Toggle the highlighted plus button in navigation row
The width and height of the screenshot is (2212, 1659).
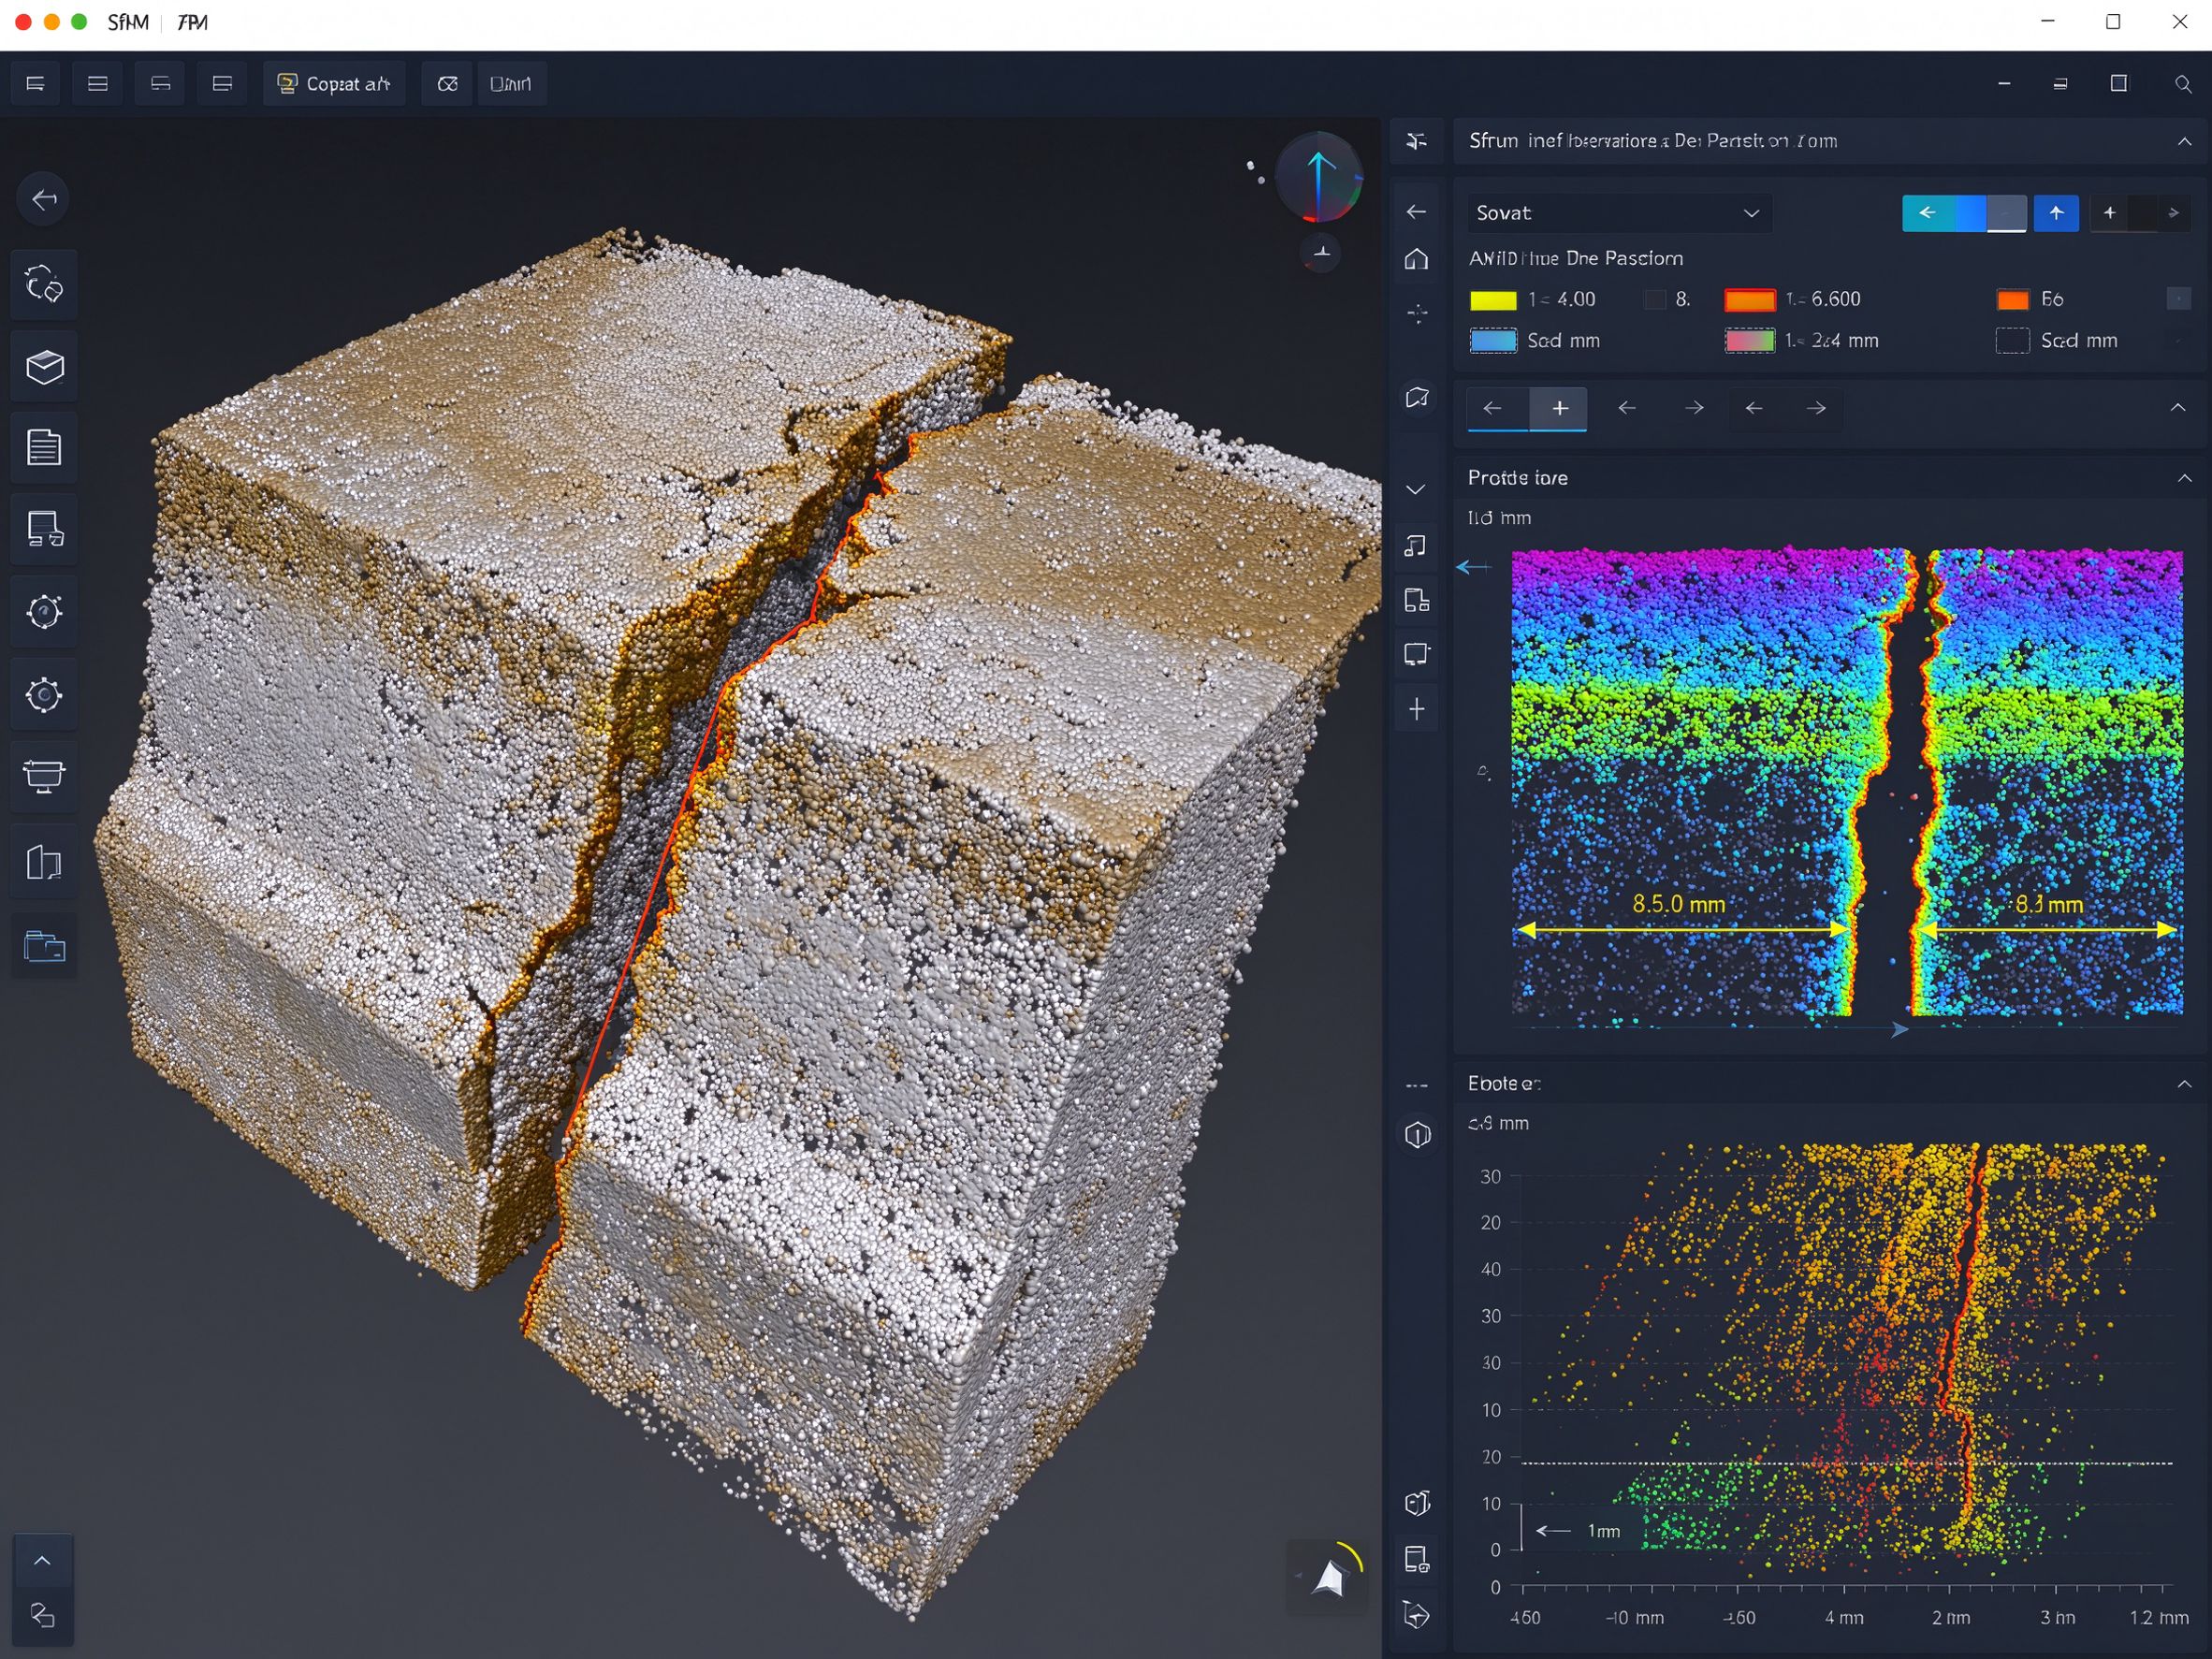[1559, 408]
